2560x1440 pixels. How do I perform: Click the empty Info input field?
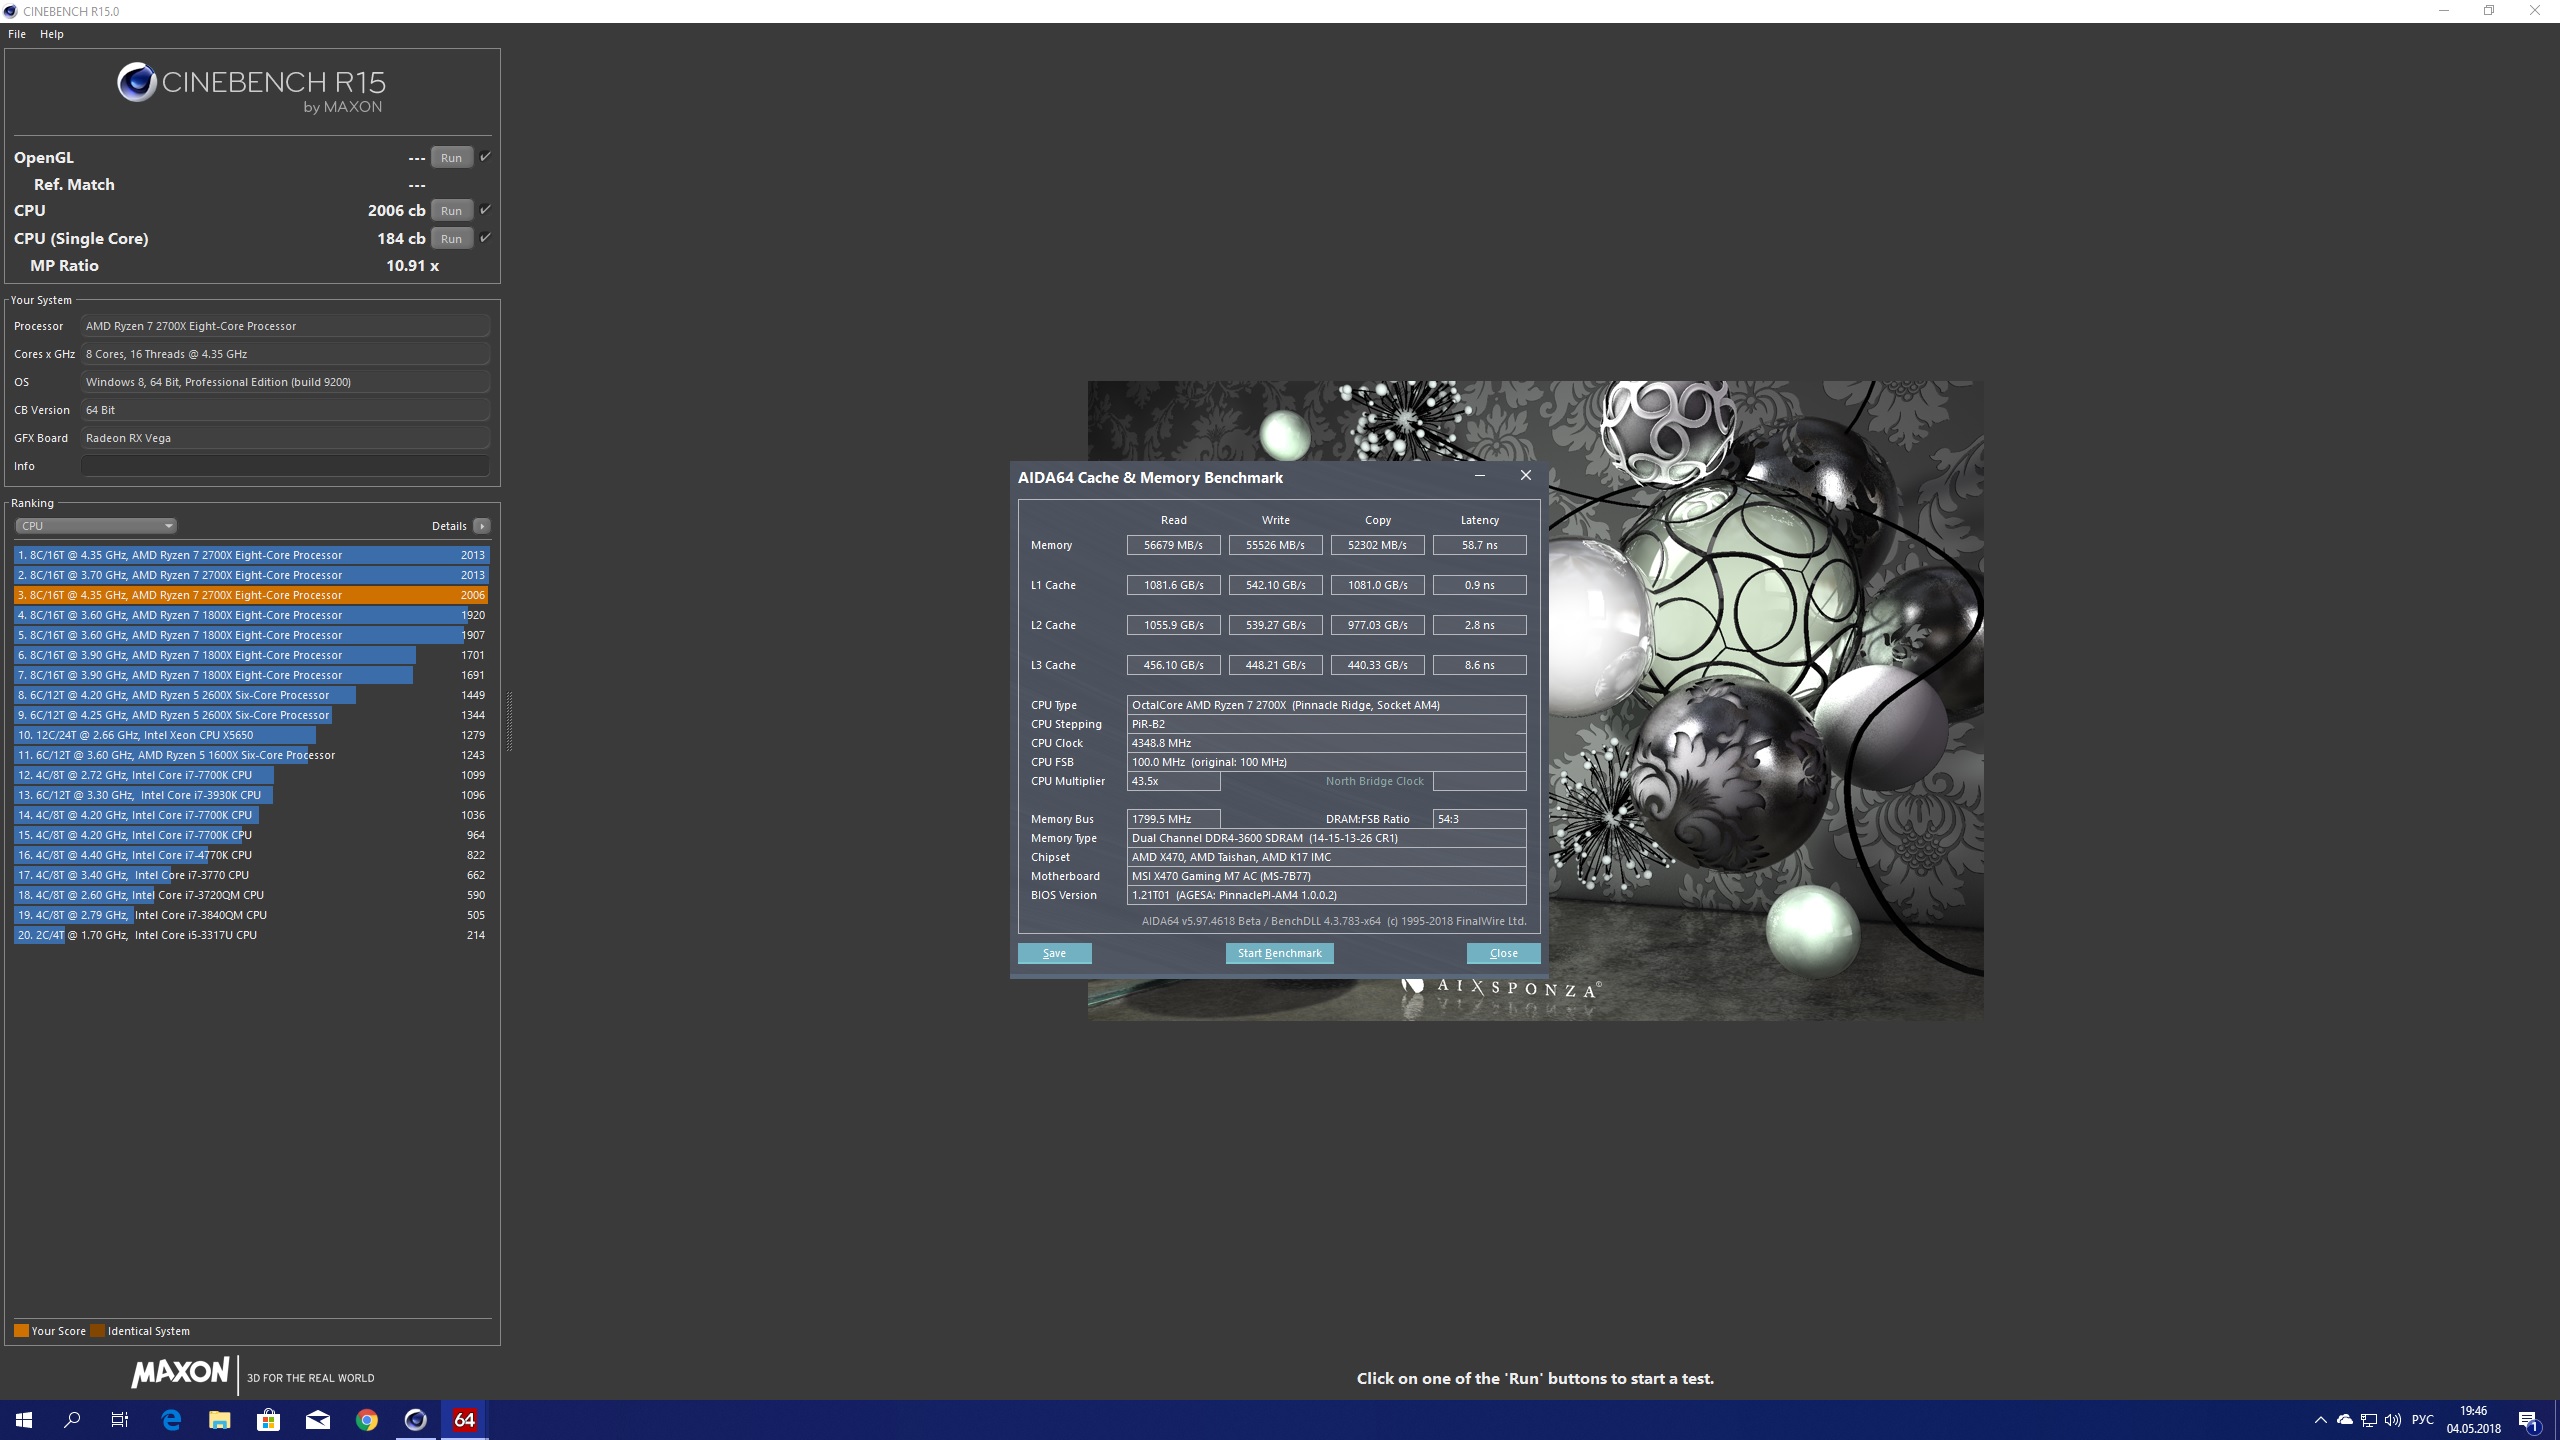point(285,466)
